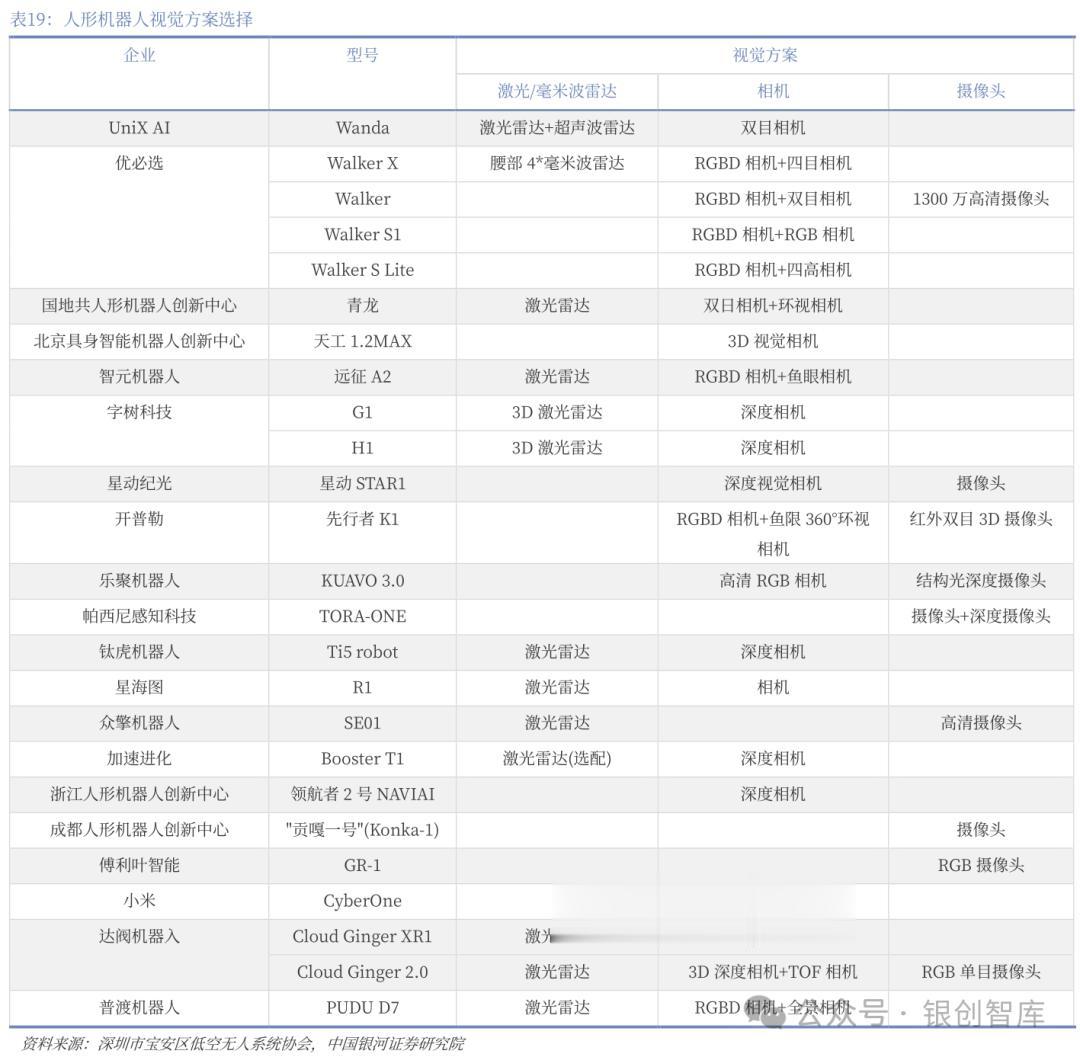Click the 'Walker S Lite' model cell
The image size is (1080, 1057).
coord(362,270)
